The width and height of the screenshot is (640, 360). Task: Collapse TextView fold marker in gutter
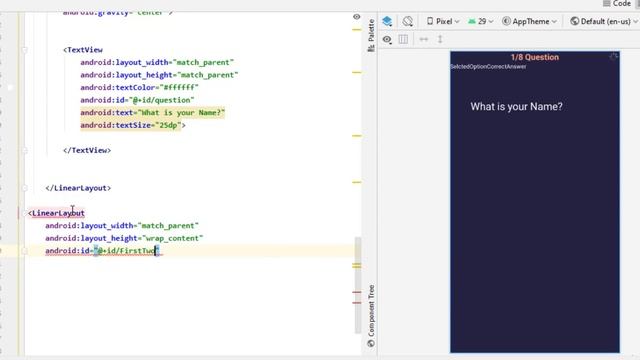point(24,50)
